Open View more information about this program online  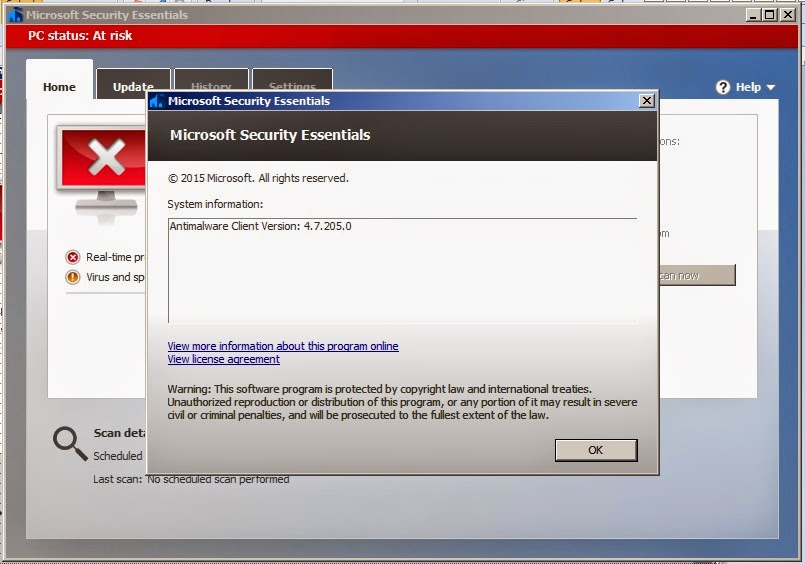[283, 346]
